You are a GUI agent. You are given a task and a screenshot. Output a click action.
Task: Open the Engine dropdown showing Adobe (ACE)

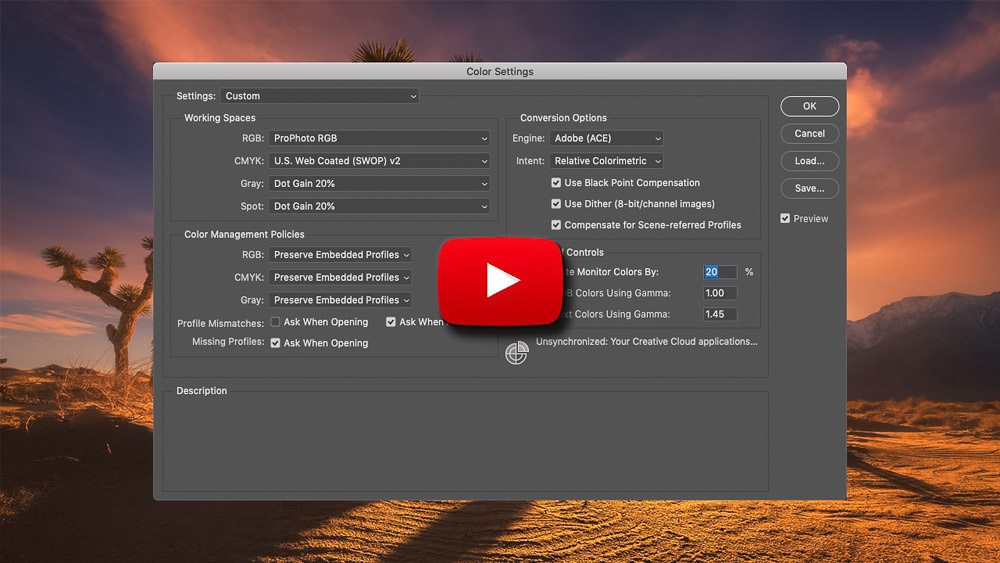point(607,138)
